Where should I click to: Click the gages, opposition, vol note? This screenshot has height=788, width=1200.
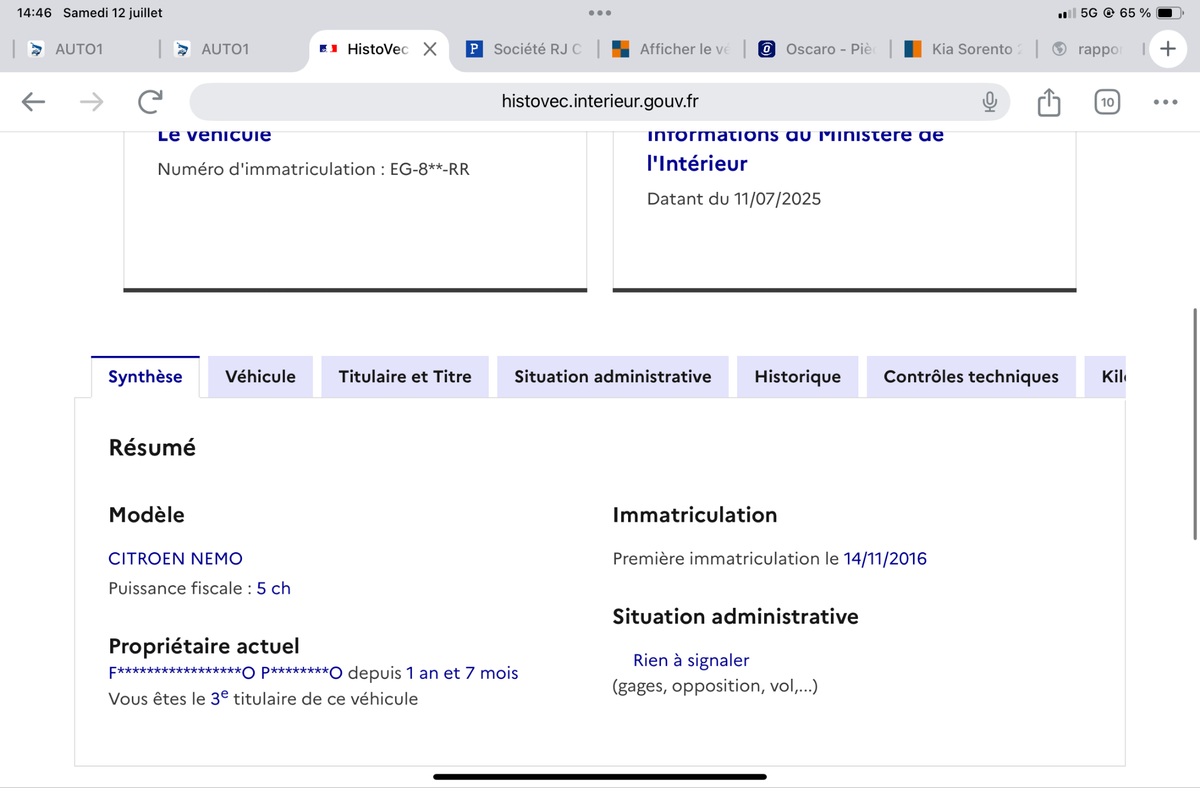[715, 686]
